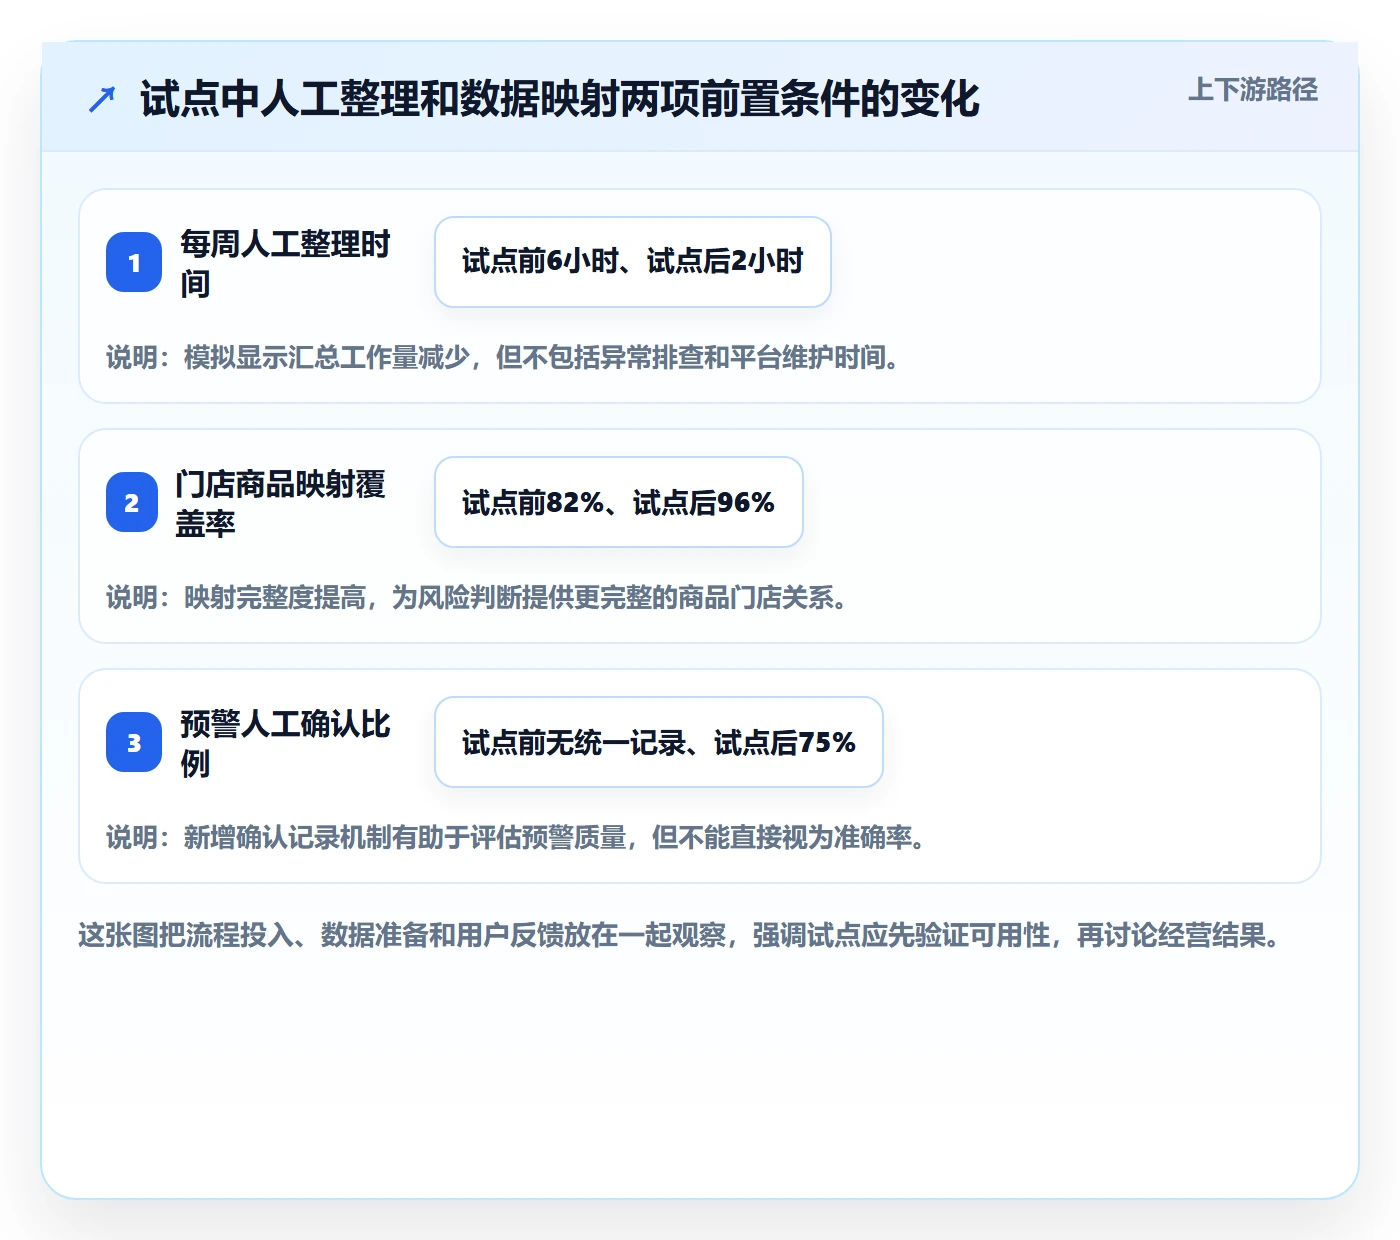Screen dimensions: 1400x1240
Task: Click the title 试点中人工整理和数据映射两项前置条件的变化
Action: (560, 99)
